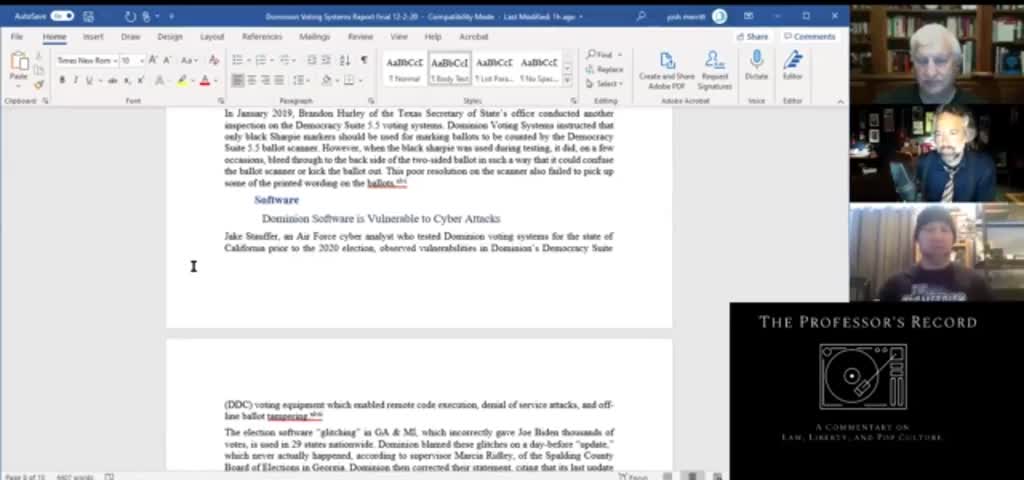1024x480 pixels.
Task: Apply the Normal style
Action: click(404, 69)
